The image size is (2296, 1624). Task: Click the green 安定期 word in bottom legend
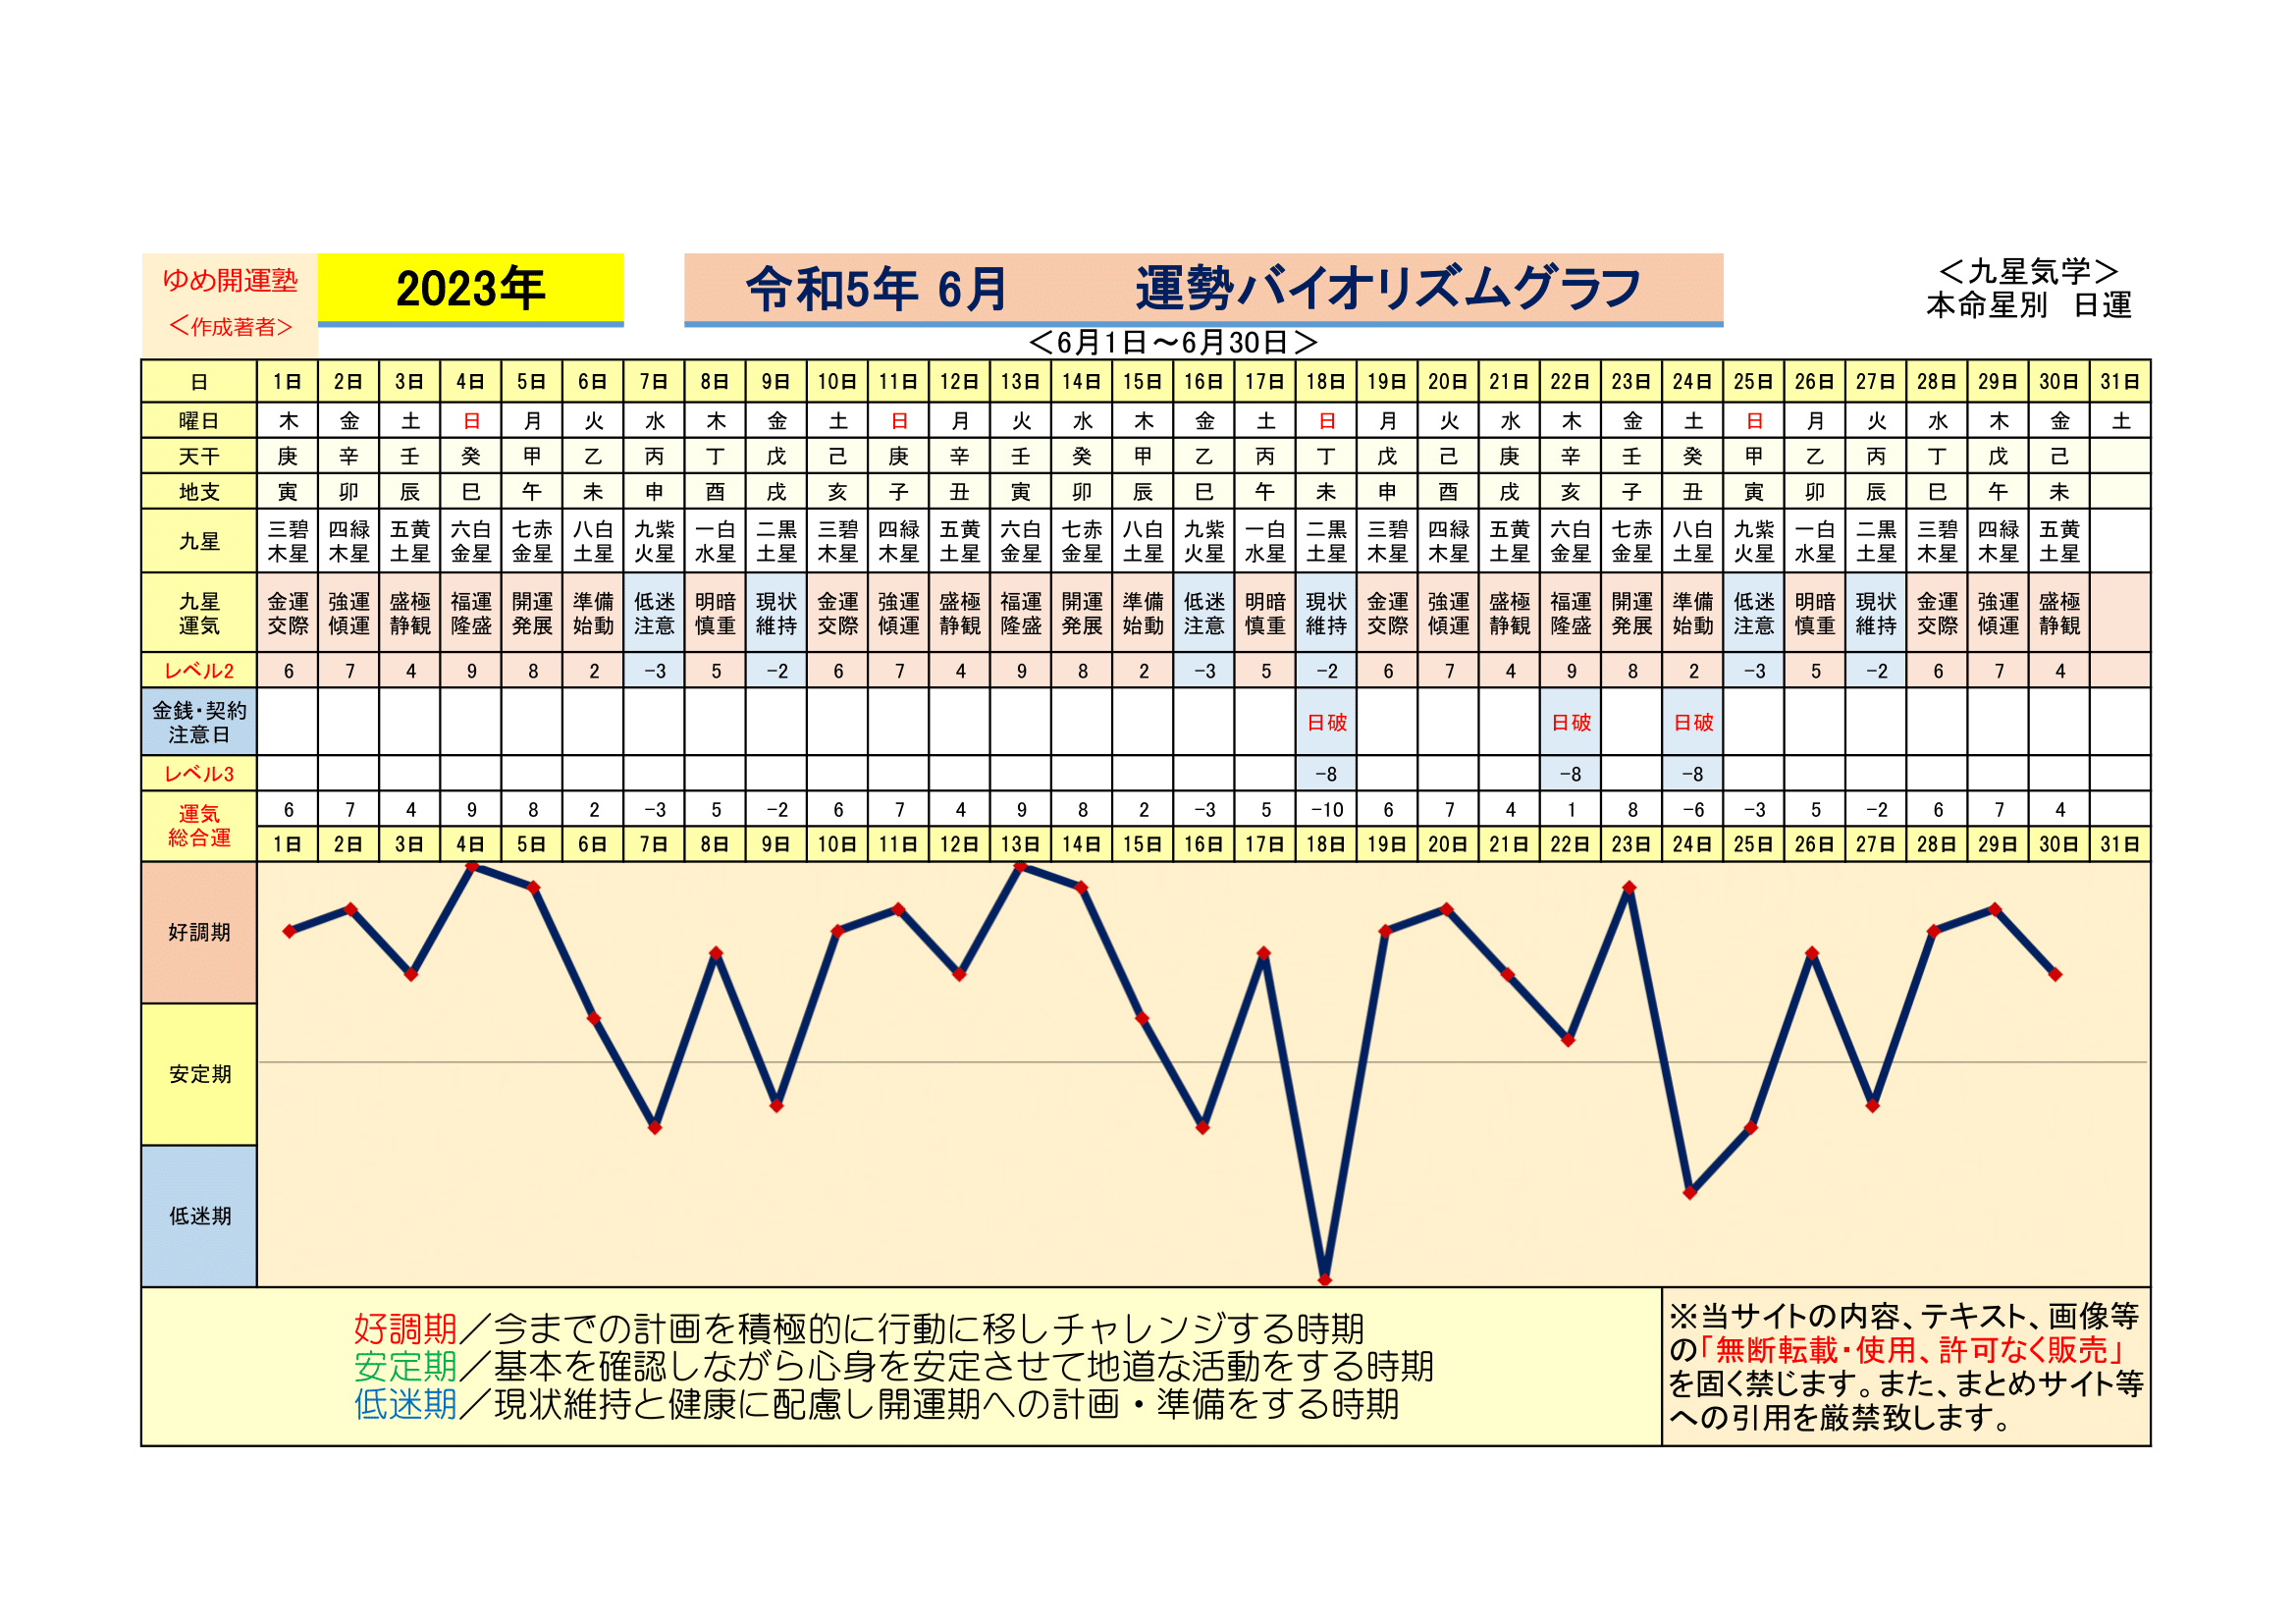405,1367
